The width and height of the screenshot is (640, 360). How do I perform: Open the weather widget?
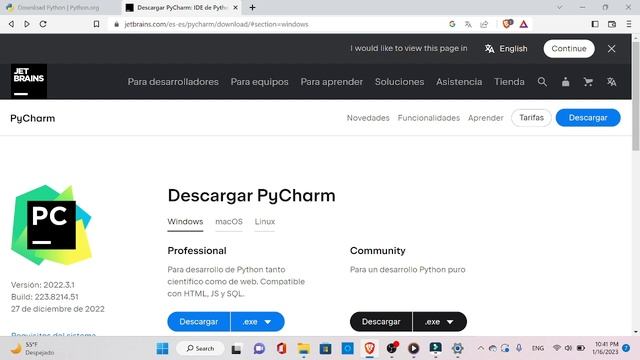(x=33, y=349)
